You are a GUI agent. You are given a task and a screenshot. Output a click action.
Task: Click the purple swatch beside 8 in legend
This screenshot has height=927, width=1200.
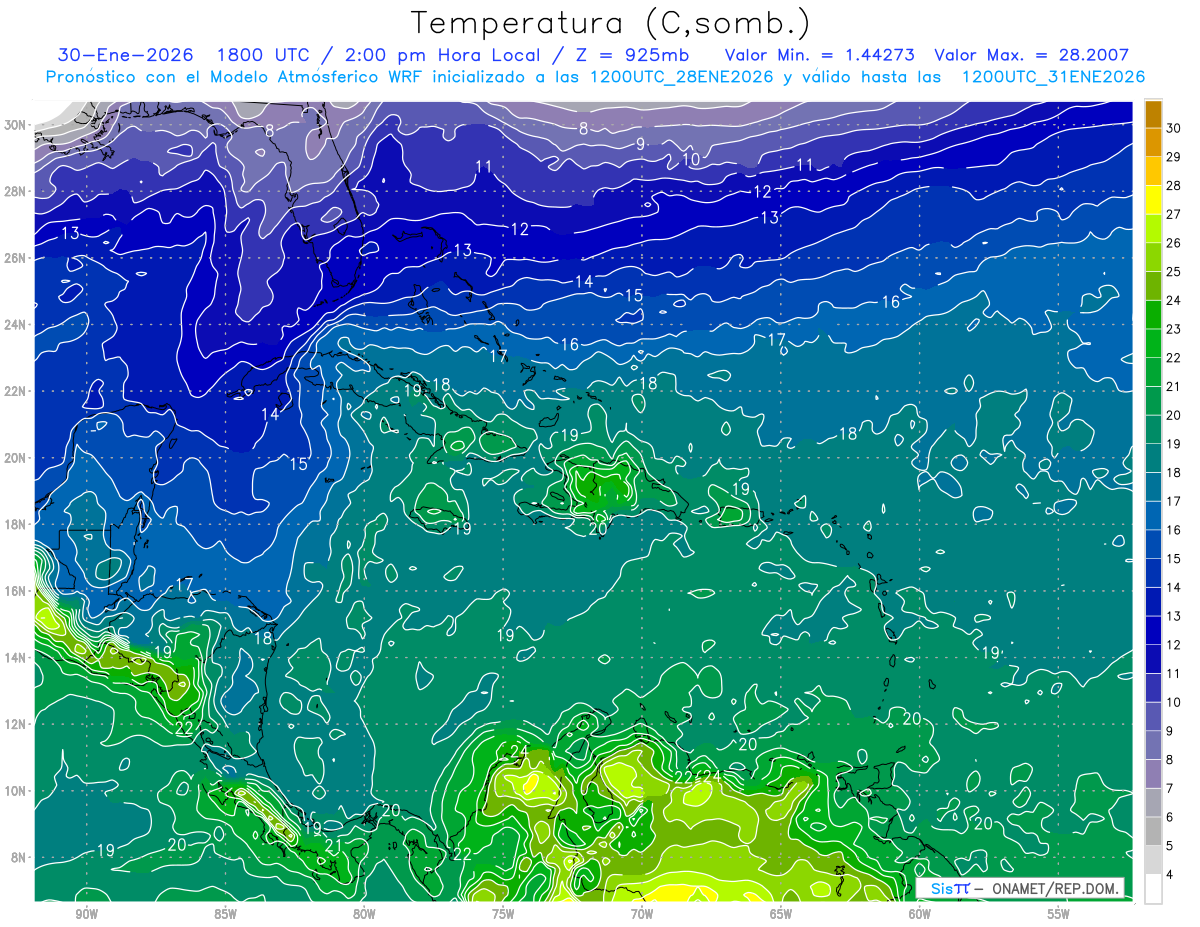1153,745
